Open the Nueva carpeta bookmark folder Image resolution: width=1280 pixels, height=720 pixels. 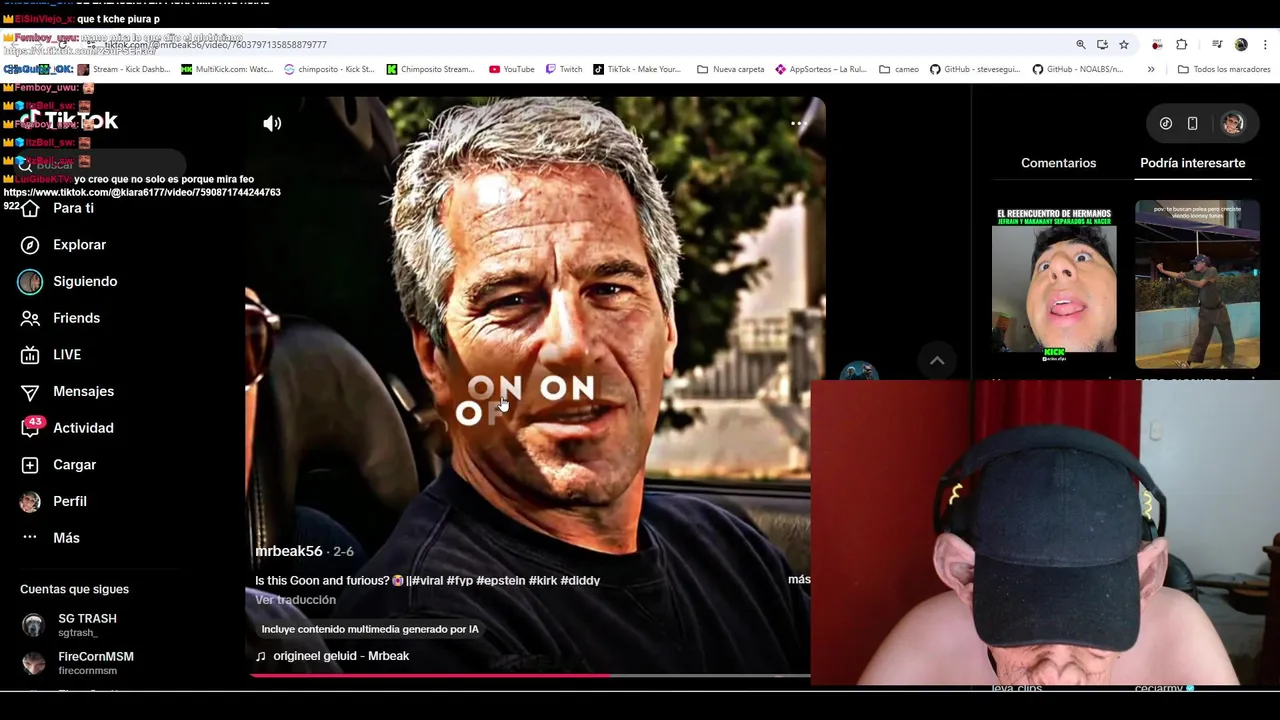tap(731, 69)
